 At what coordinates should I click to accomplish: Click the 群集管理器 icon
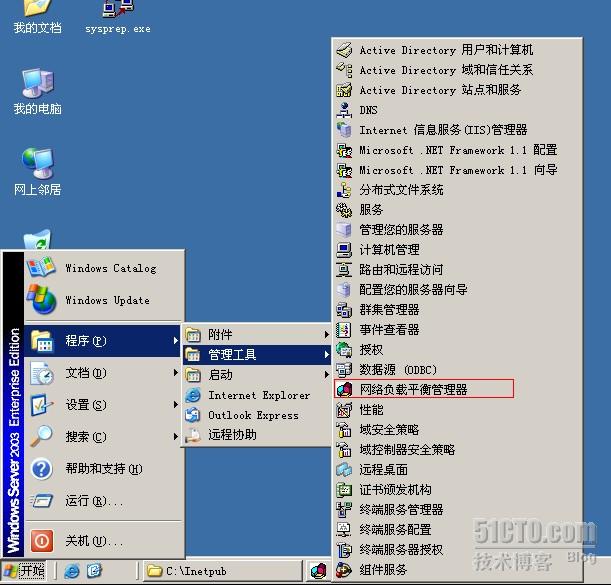point(344,310)
